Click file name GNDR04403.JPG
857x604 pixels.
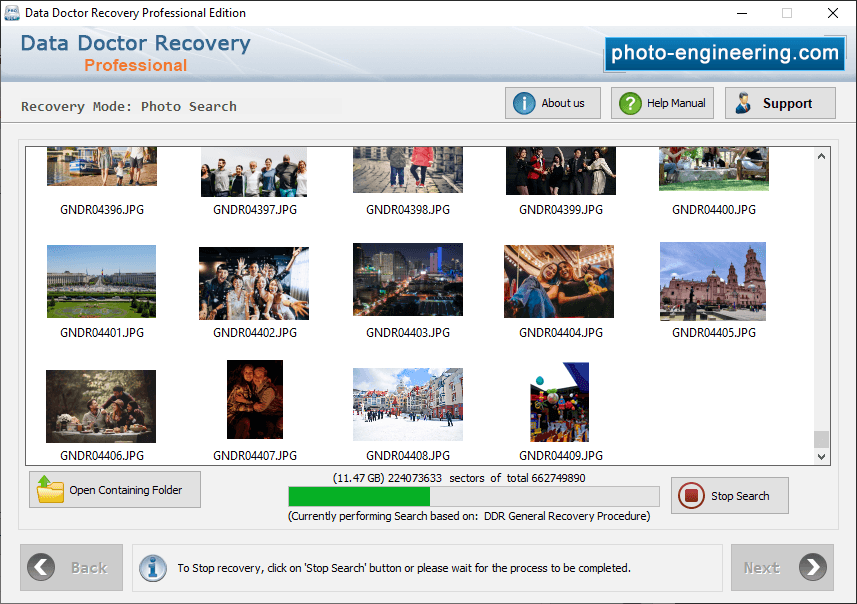pos(408,333)
